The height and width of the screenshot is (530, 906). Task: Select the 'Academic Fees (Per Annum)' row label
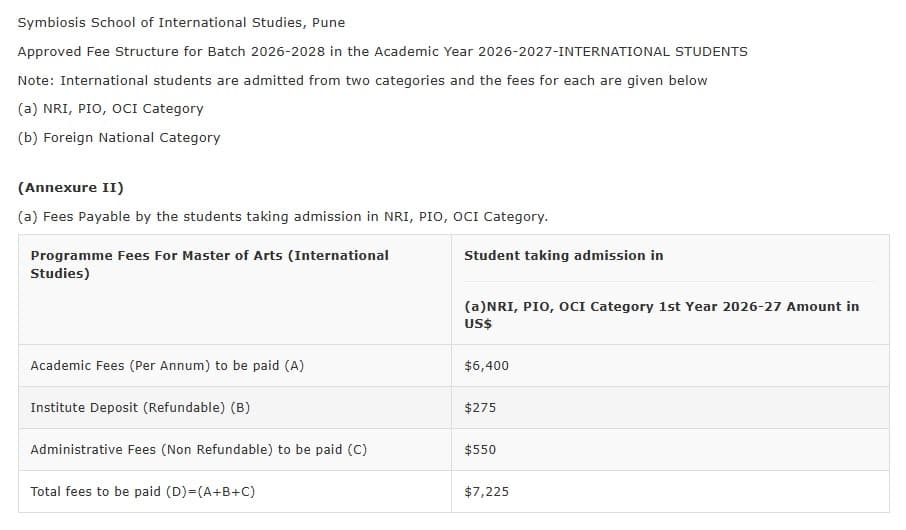167,366
